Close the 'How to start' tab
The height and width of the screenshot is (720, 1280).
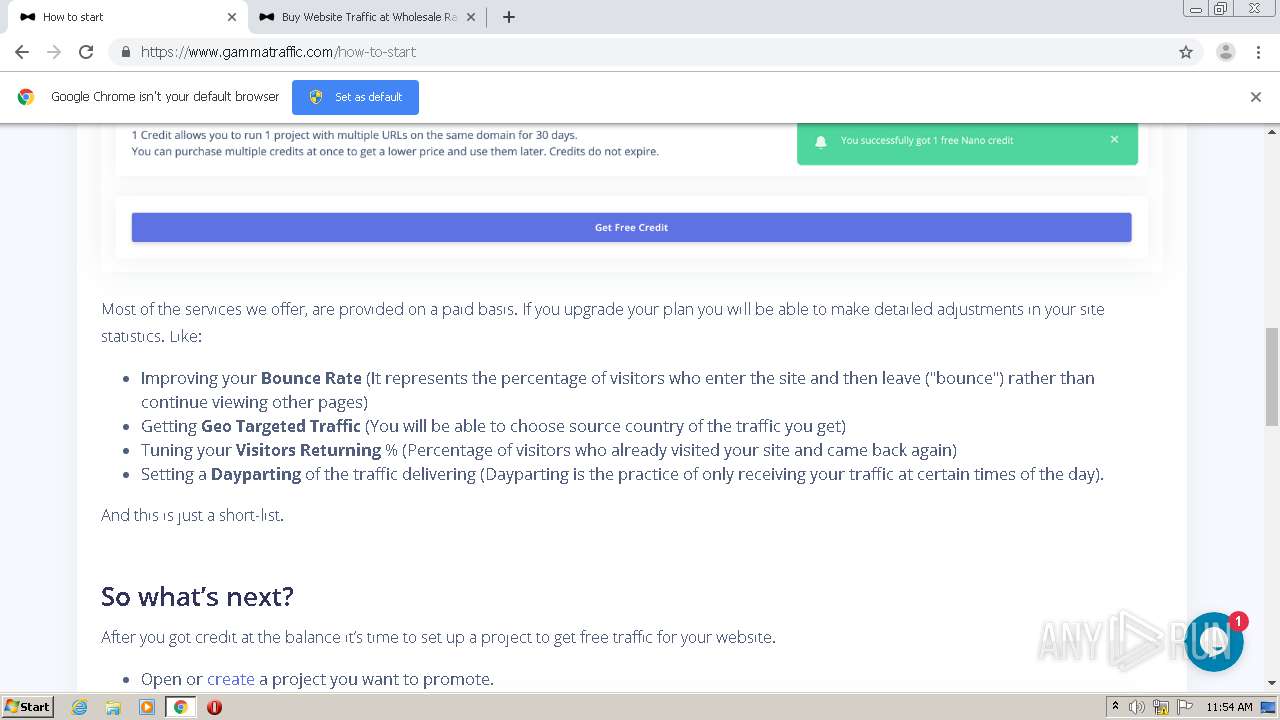pos(232,17)
